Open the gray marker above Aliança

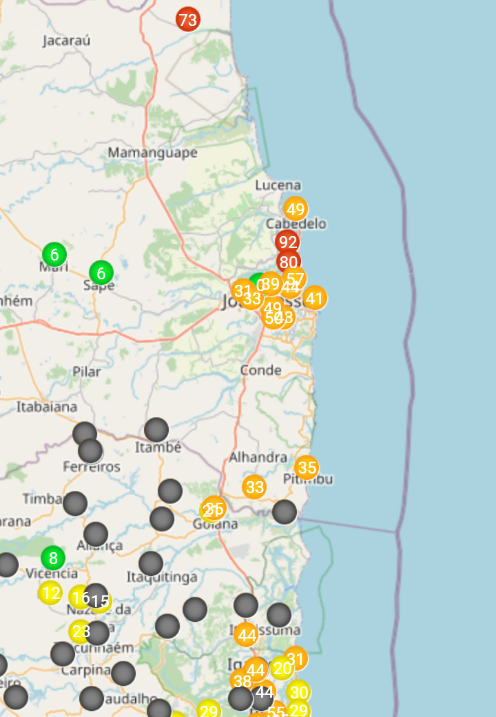click(96, 534)
